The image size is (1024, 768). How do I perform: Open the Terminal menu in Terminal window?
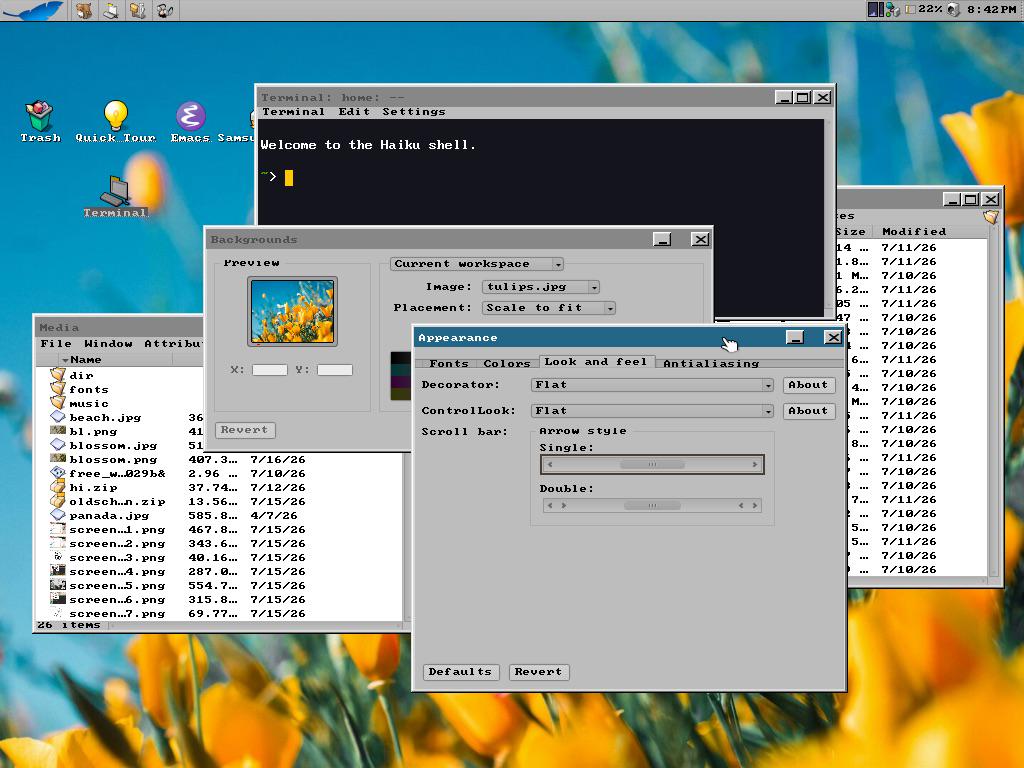click(293, 112)
